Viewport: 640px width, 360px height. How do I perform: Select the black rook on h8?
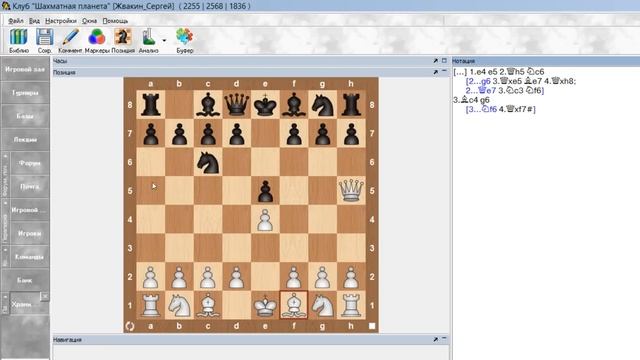pyautogui.click(x=351, y=104)
